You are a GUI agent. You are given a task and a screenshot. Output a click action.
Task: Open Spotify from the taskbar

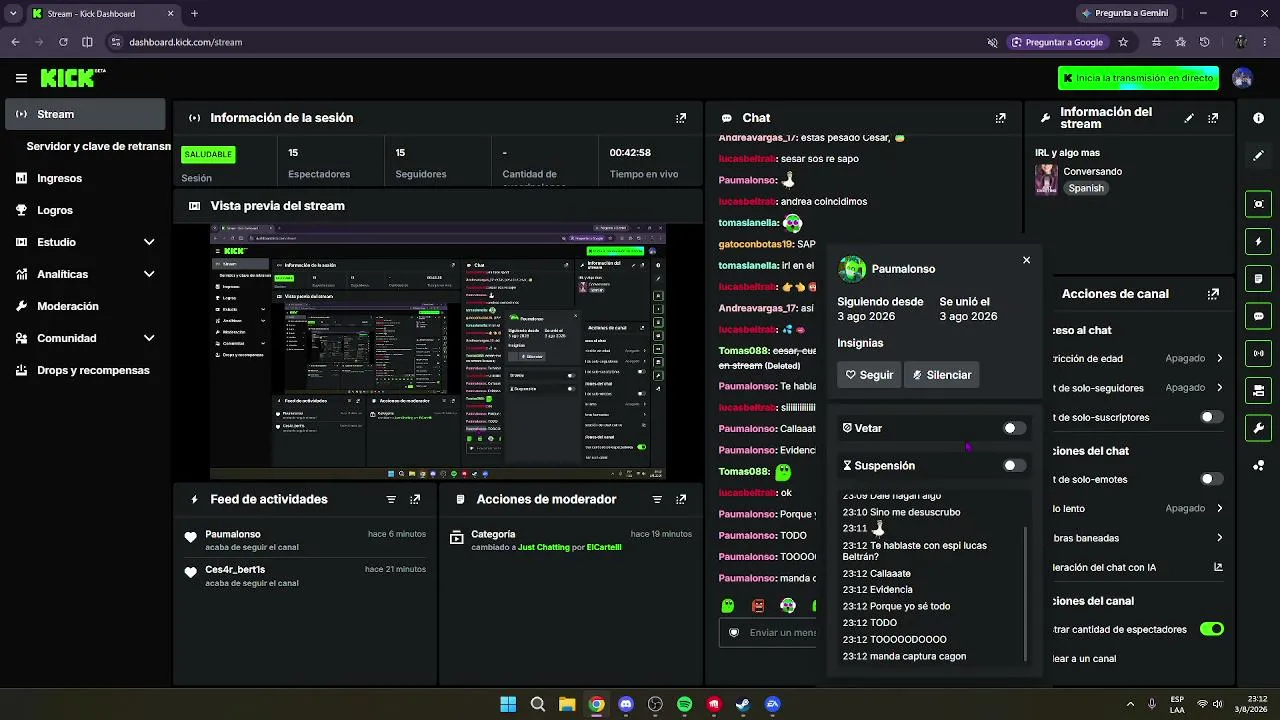684,704
